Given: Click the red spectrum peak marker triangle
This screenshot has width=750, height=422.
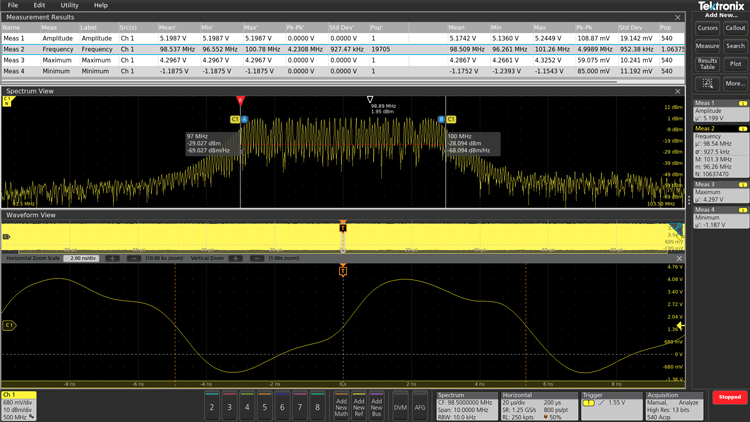Looking at the screenshot, I should [x=240, y=101].
